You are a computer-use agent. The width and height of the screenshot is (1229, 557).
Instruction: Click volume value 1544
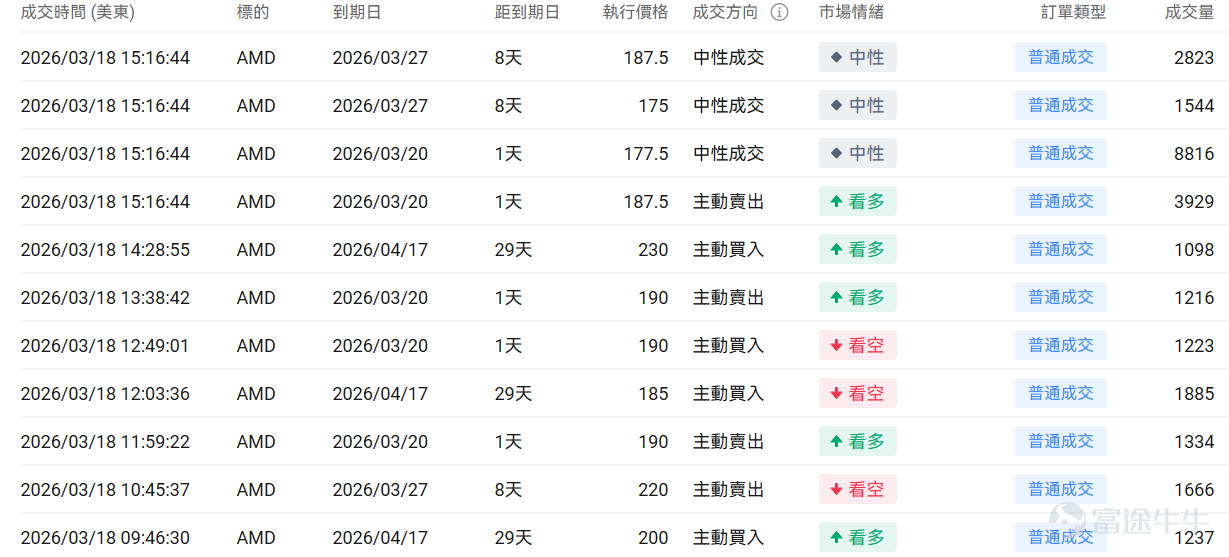[x=1194, y=106]
